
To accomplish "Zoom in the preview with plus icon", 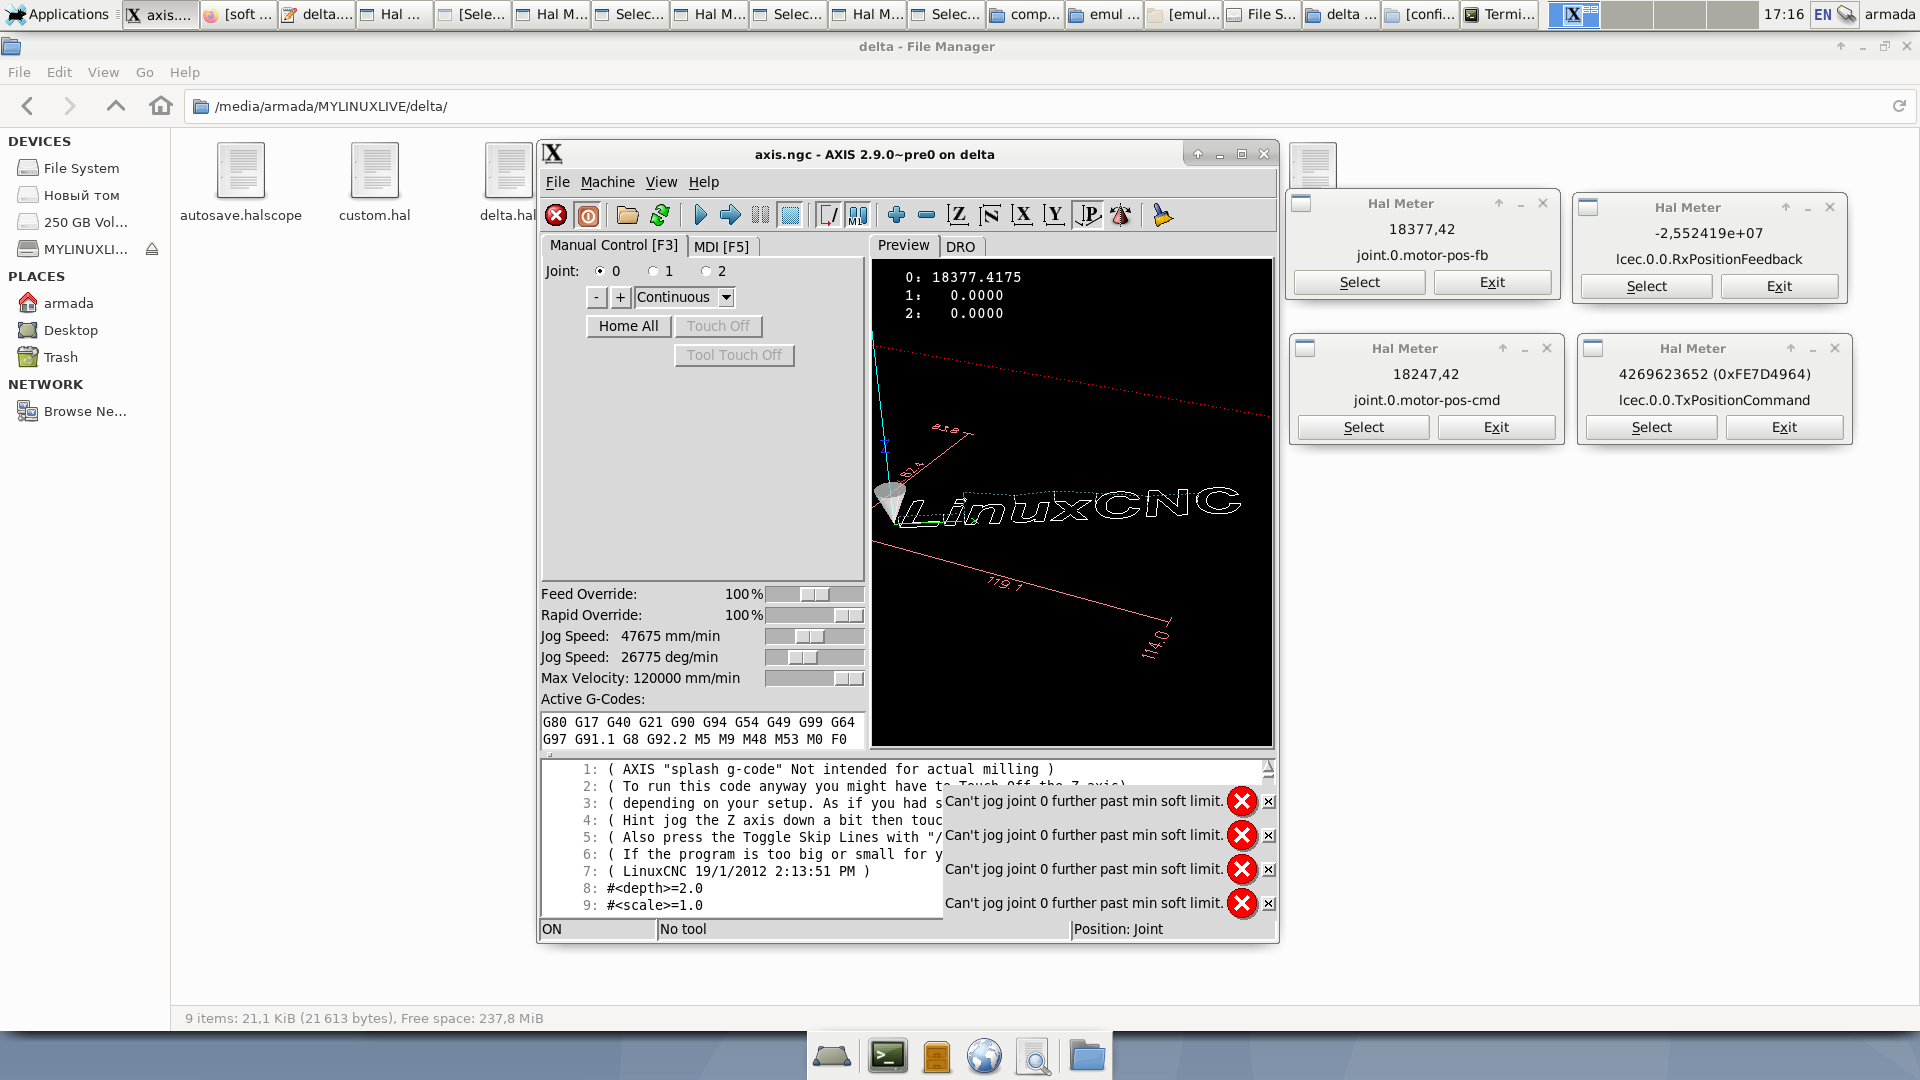I will pyautogui.click(x=896, y=215).
